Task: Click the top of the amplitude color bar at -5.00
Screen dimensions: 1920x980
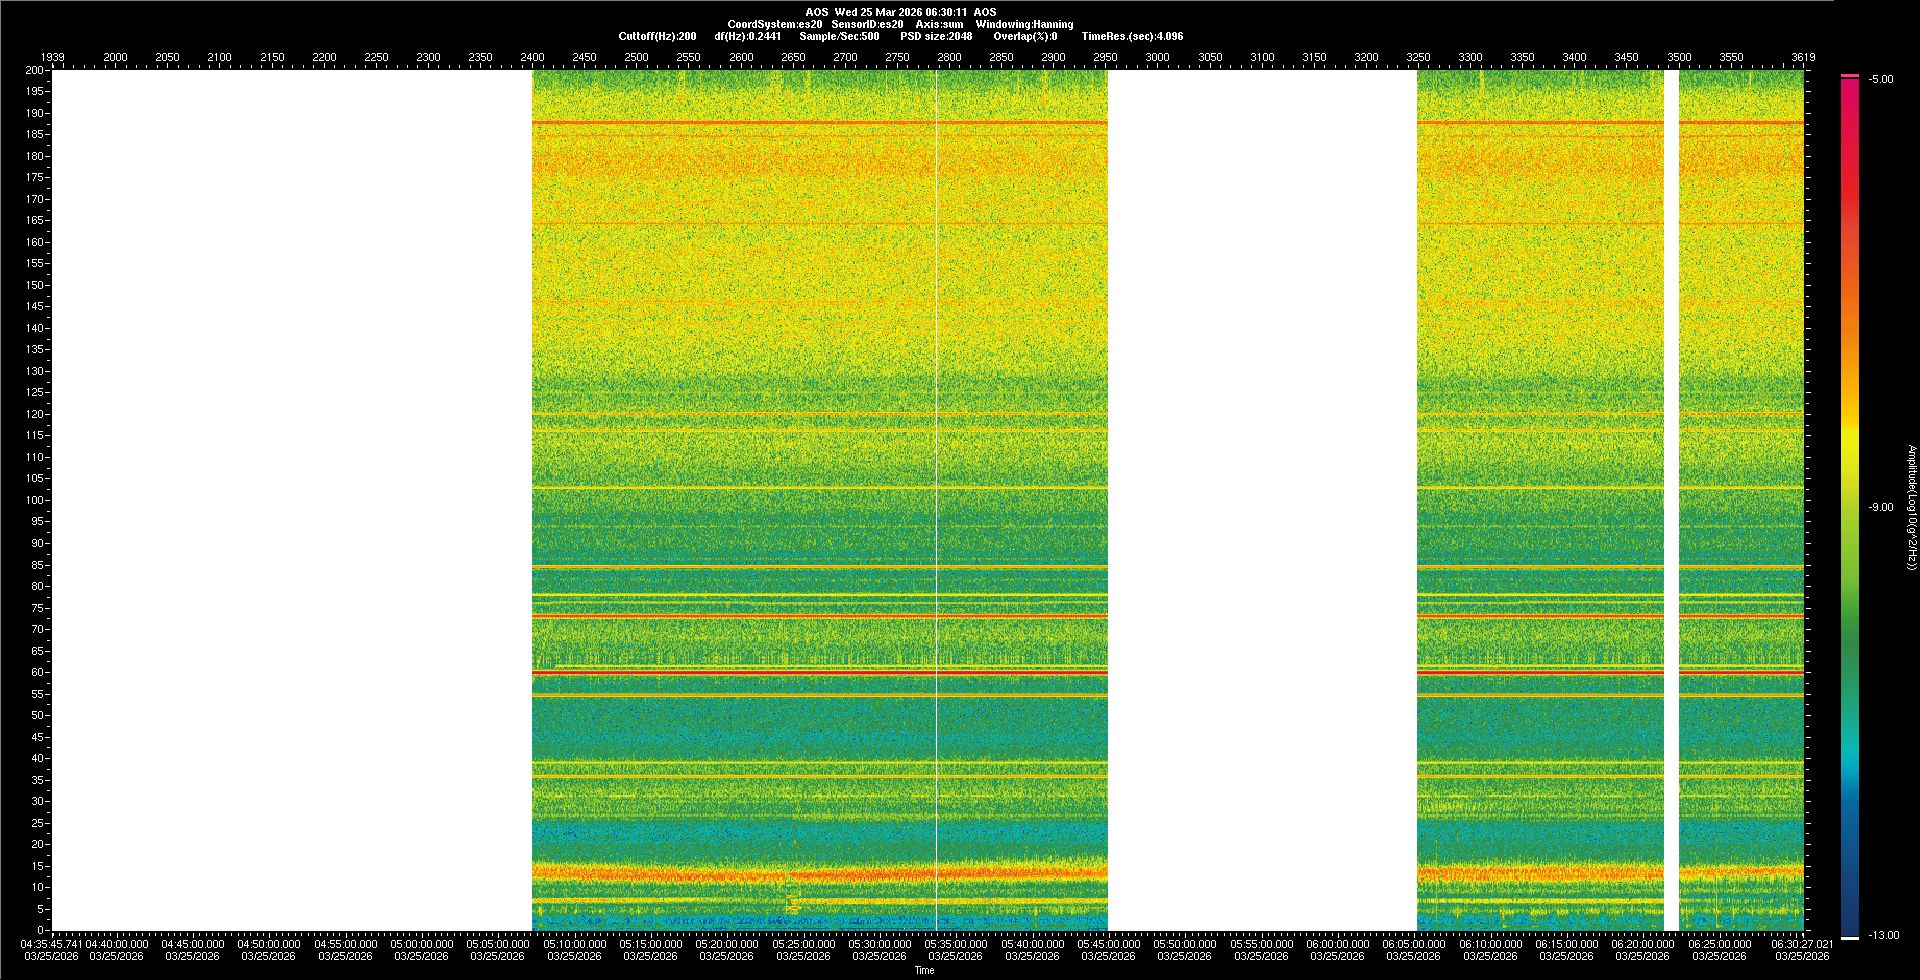Action: coord(1850,78)
